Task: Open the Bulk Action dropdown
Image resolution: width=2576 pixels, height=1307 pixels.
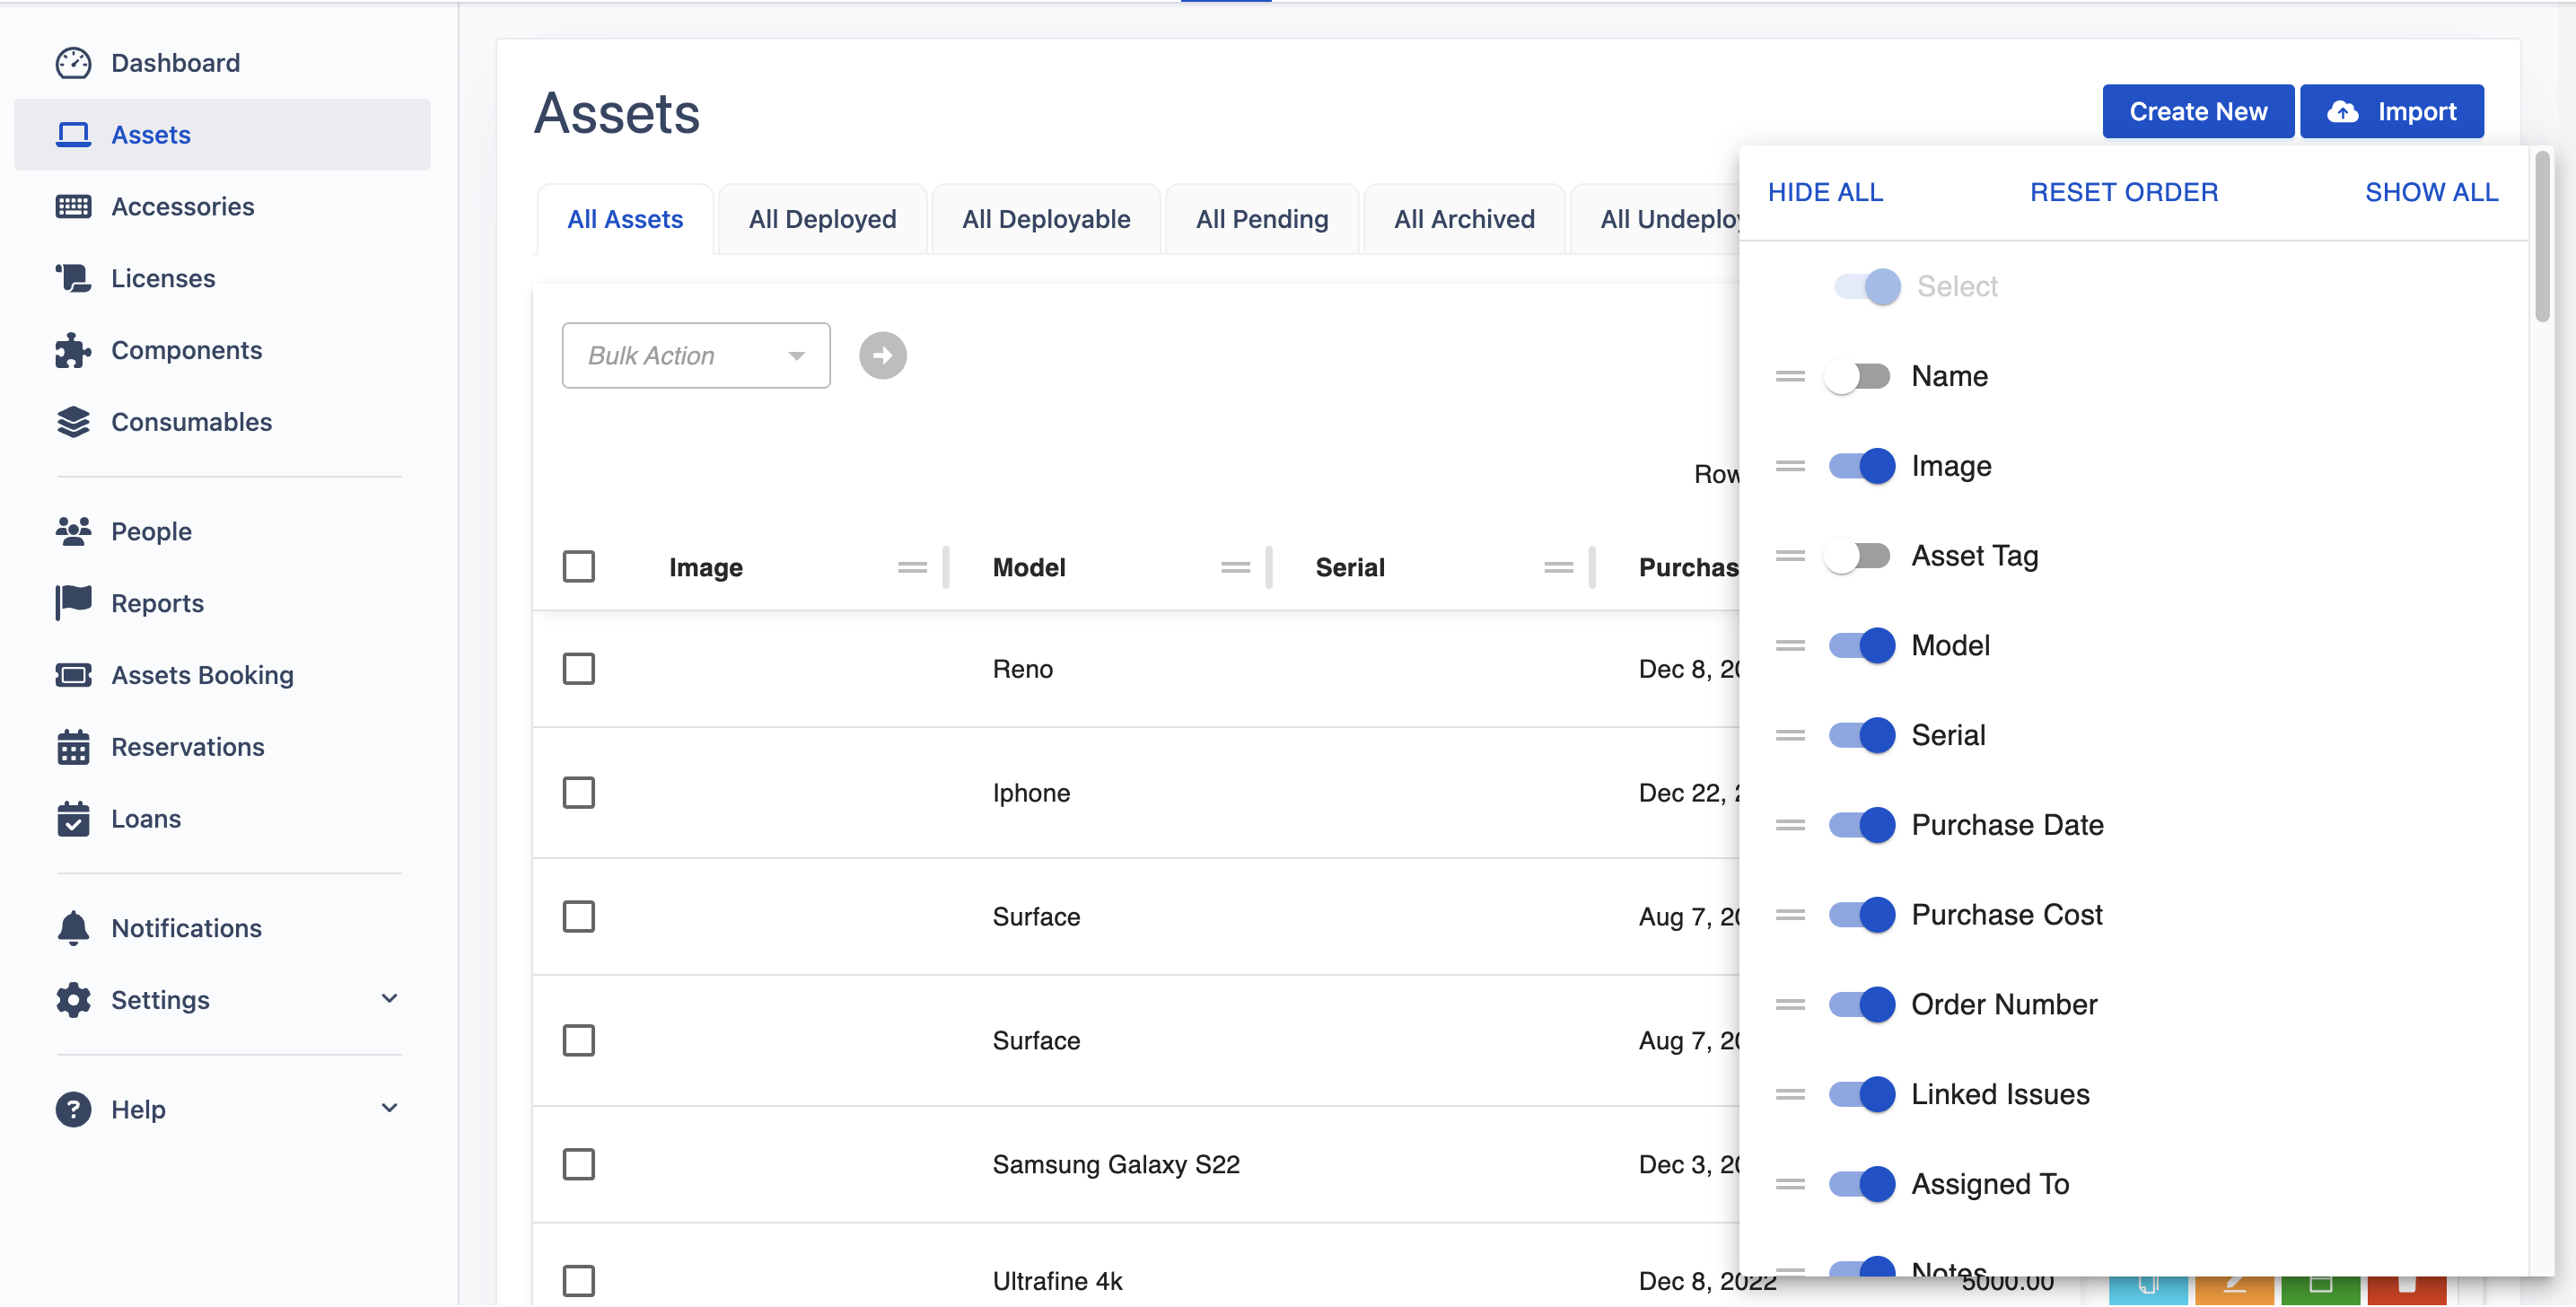Action: click(x=696, y=356)
